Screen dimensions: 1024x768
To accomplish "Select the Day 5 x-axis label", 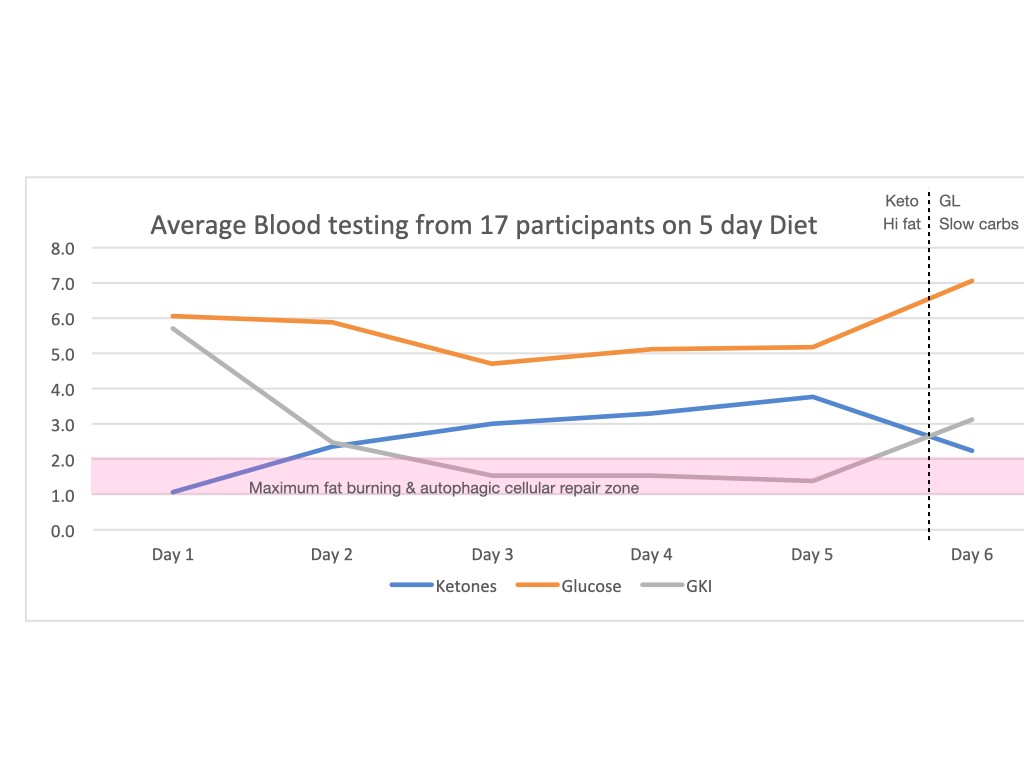I will pos(812,555).
